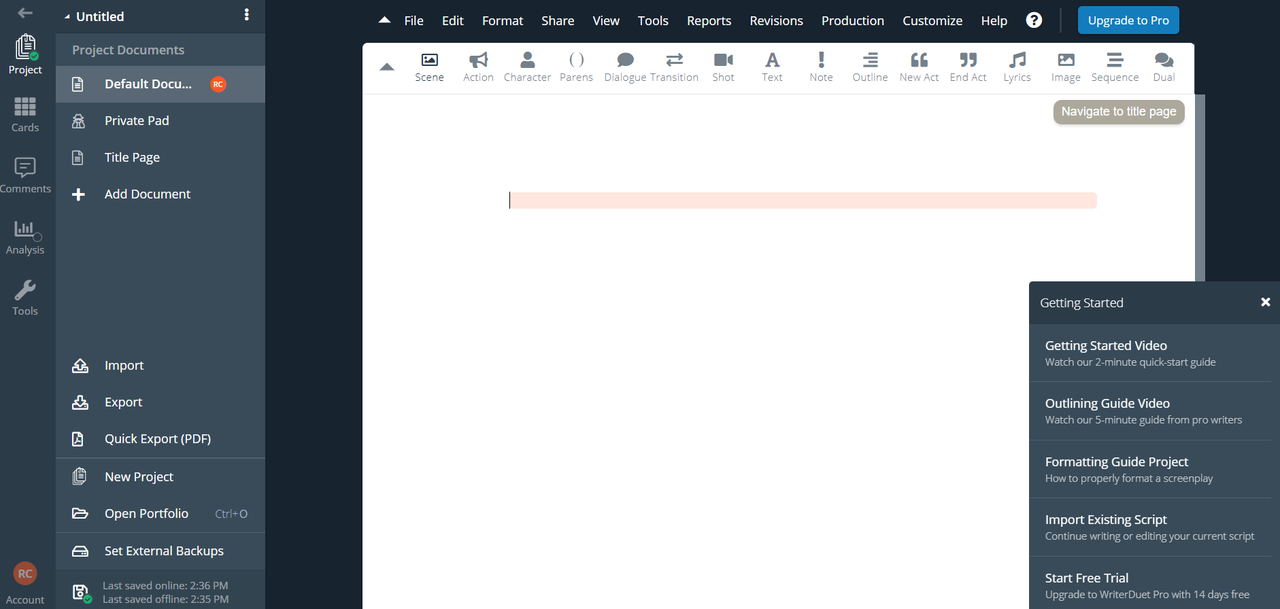This screenshot has height=609, width=1280.
Task: Open the View menu
Action: (x=606, y=21)
